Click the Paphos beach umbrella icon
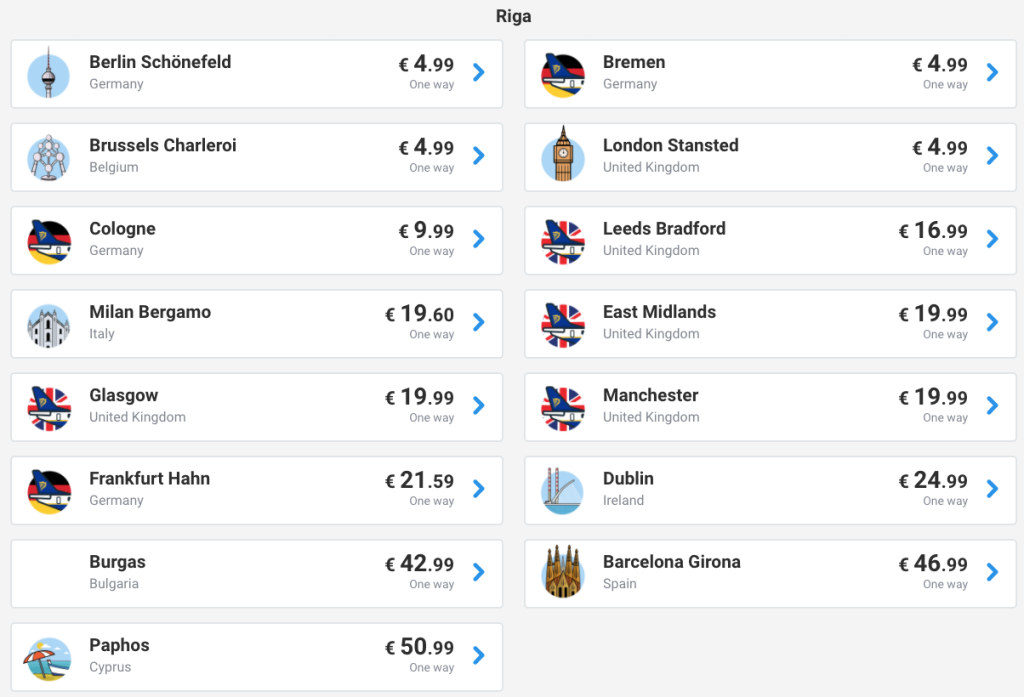Image resolution: width=1024 pixels, height=697 pixels. (48, 656)
